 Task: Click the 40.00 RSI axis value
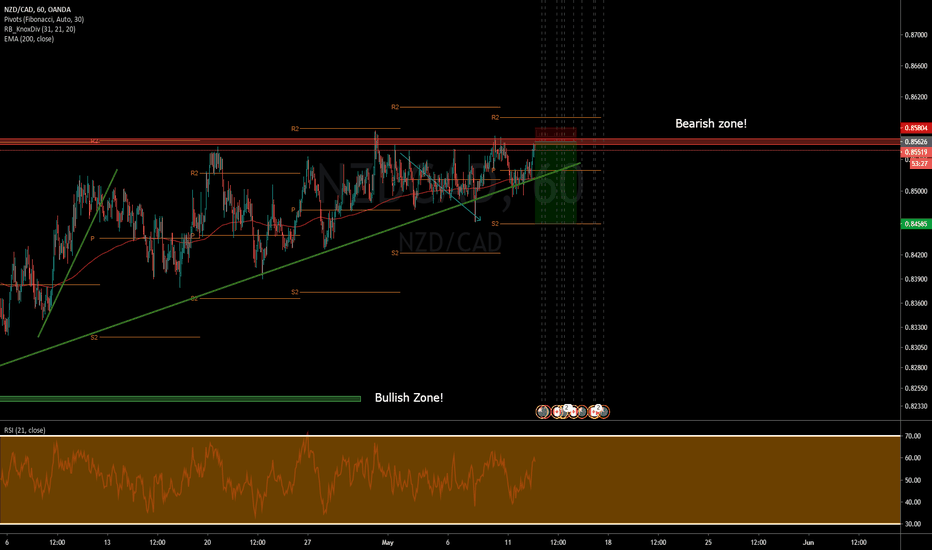912,502
